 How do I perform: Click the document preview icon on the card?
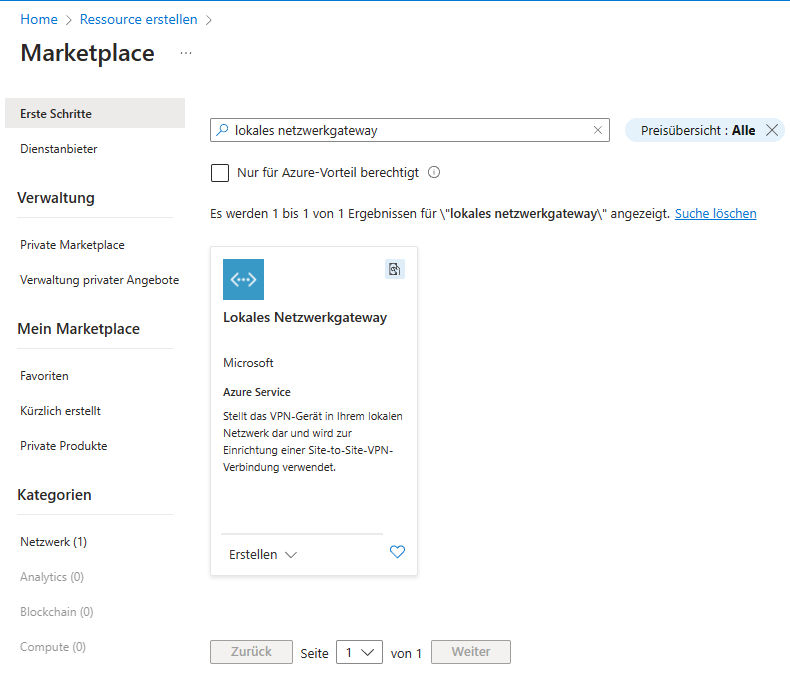click(394, 269)
